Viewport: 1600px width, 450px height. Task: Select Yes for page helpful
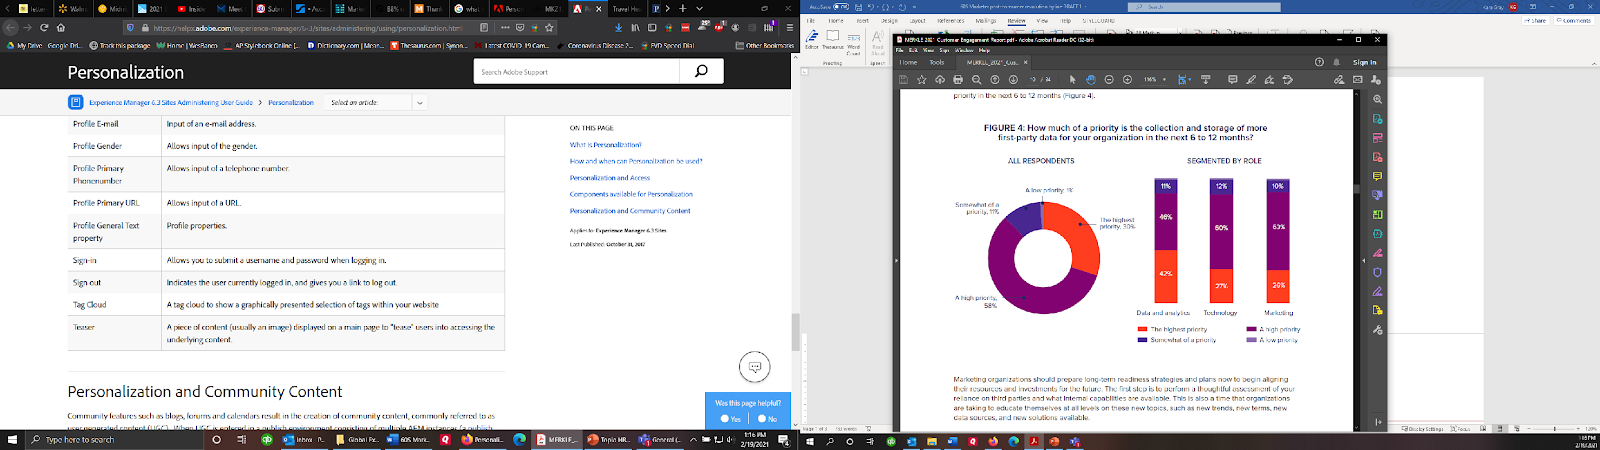pyautogui.click(x=731, y=418)
